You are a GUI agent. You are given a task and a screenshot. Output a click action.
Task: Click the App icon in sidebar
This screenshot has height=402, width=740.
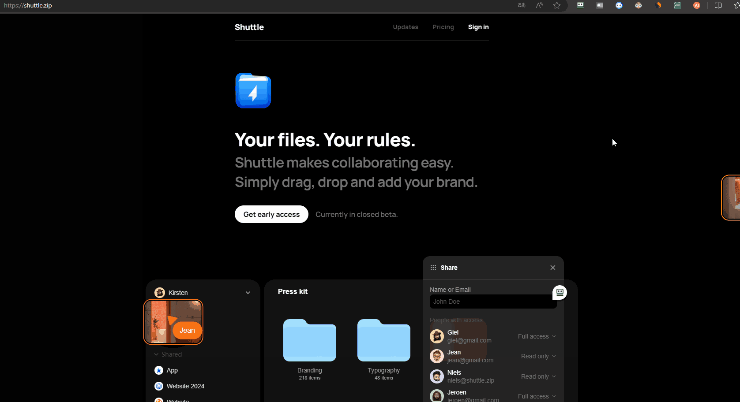(159, 370)
